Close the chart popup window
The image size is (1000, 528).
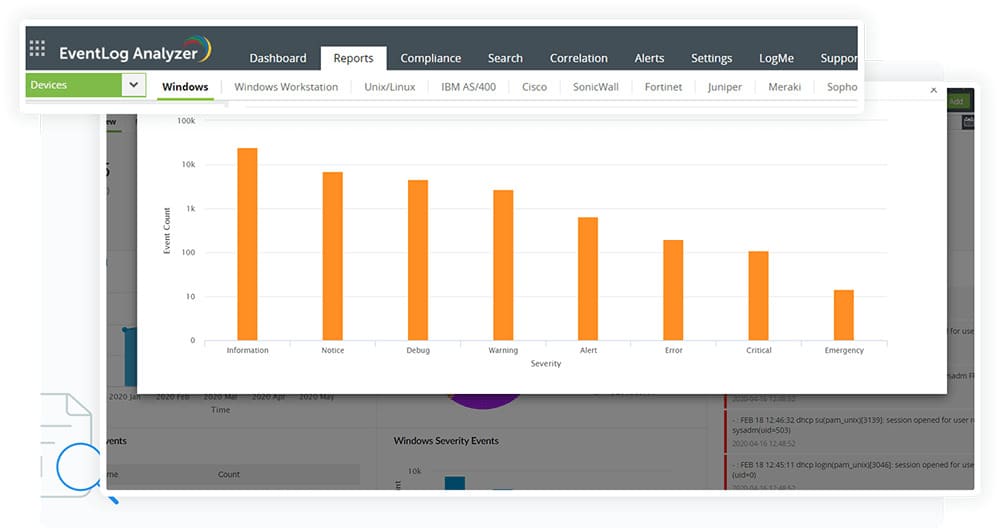click(934, 90)
